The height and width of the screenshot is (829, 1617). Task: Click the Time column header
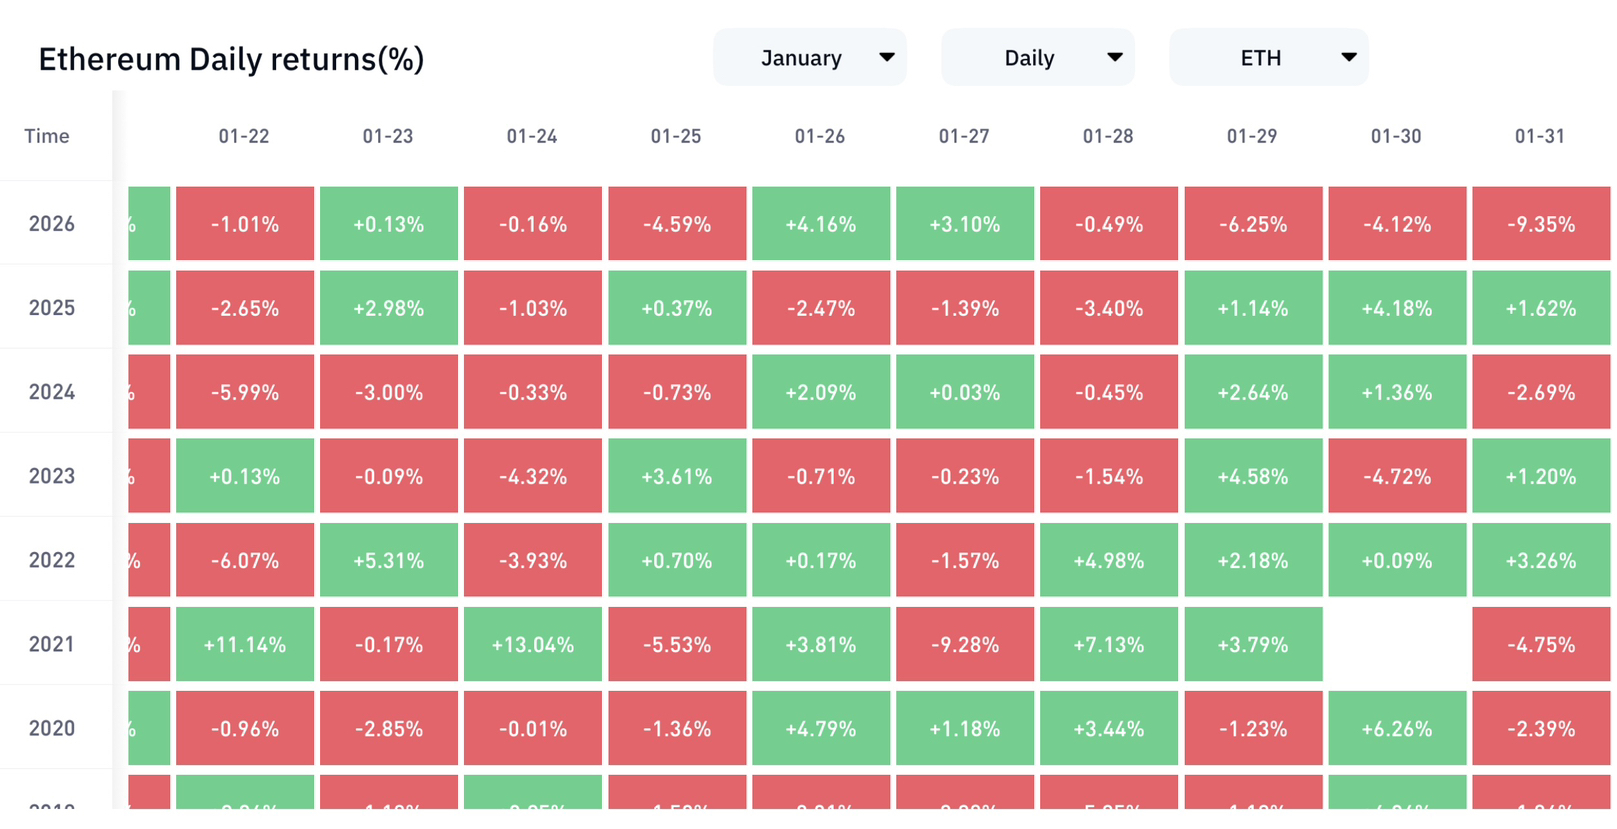(47, 136)
